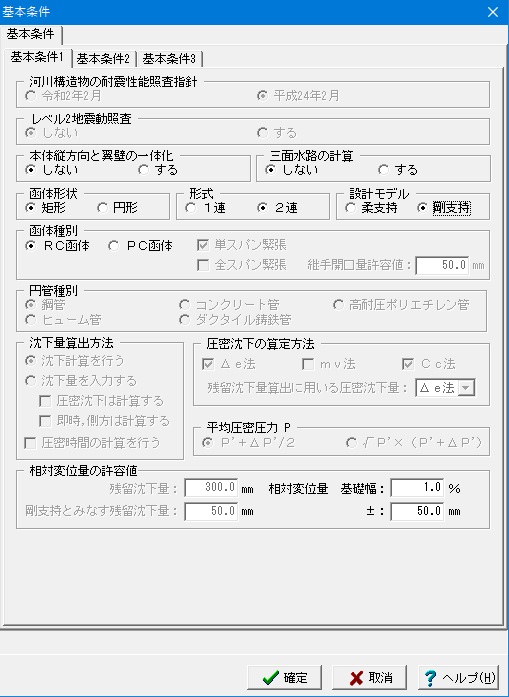Select 1連 for 形式
509x697 pixels.
point(206,208)
